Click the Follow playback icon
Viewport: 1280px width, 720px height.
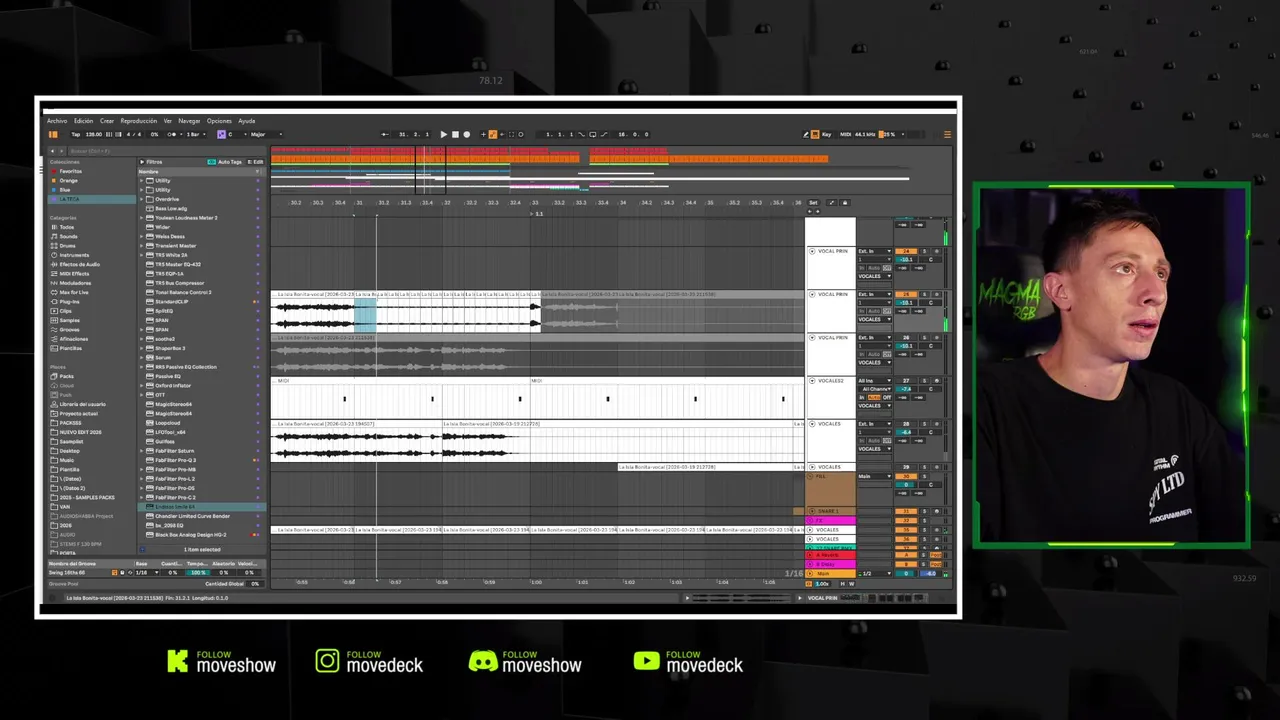point(385,134)
